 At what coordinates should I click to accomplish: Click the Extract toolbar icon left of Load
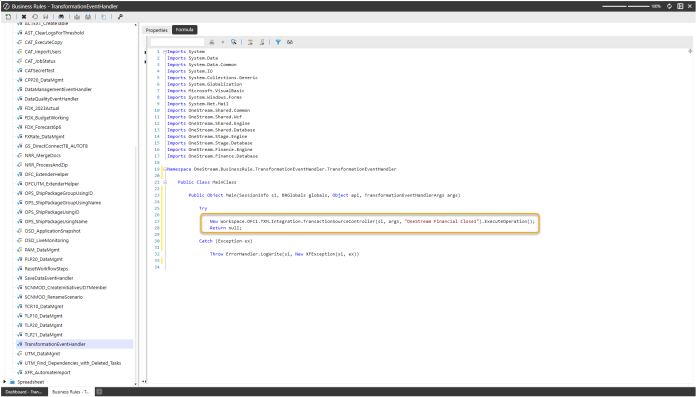pyautogui.click(x=77, y=17)
